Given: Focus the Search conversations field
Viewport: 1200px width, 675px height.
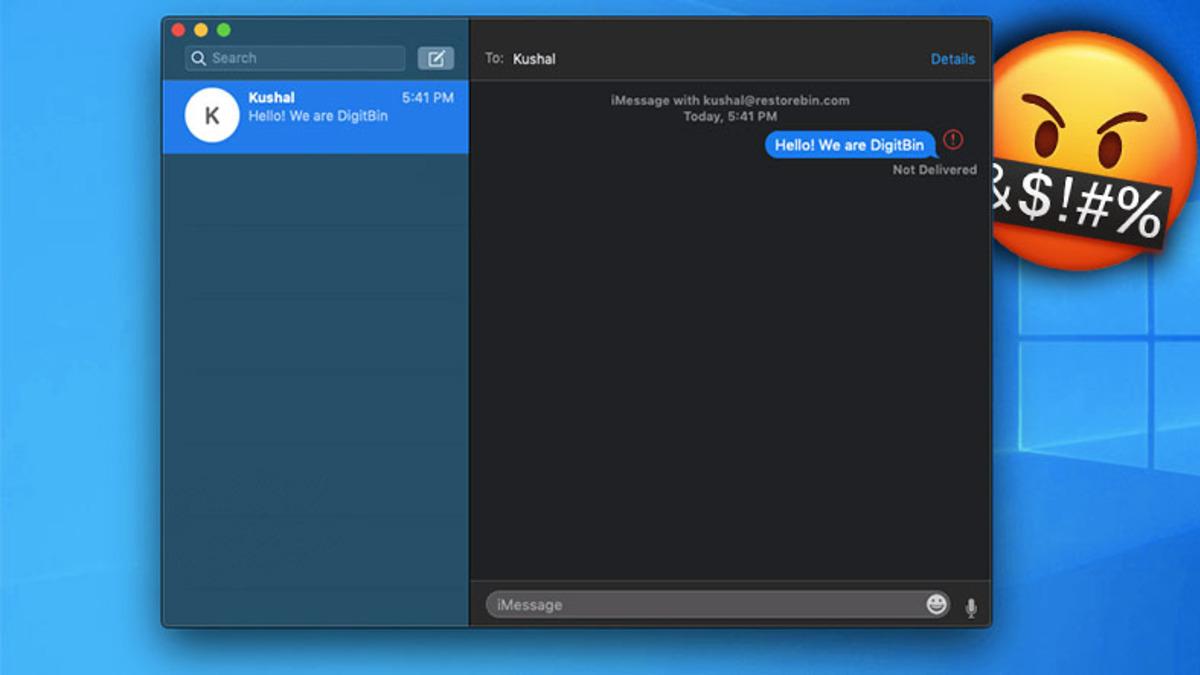Looking at the screenshot, I should (300, 58).
